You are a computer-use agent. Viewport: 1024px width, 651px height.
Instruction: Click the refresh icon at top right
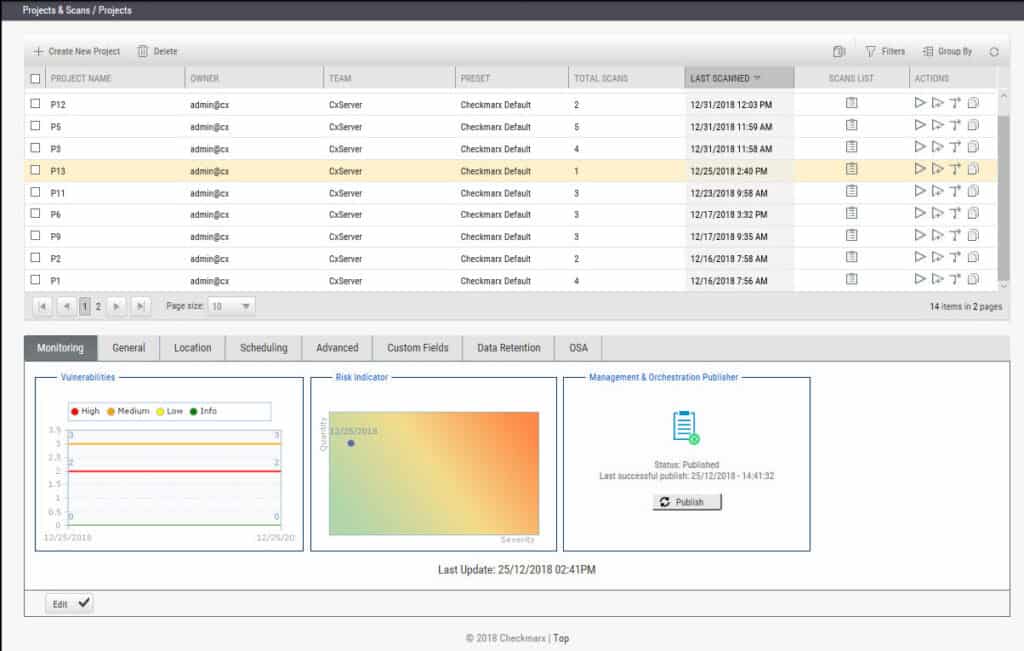[x=996, y=50]
